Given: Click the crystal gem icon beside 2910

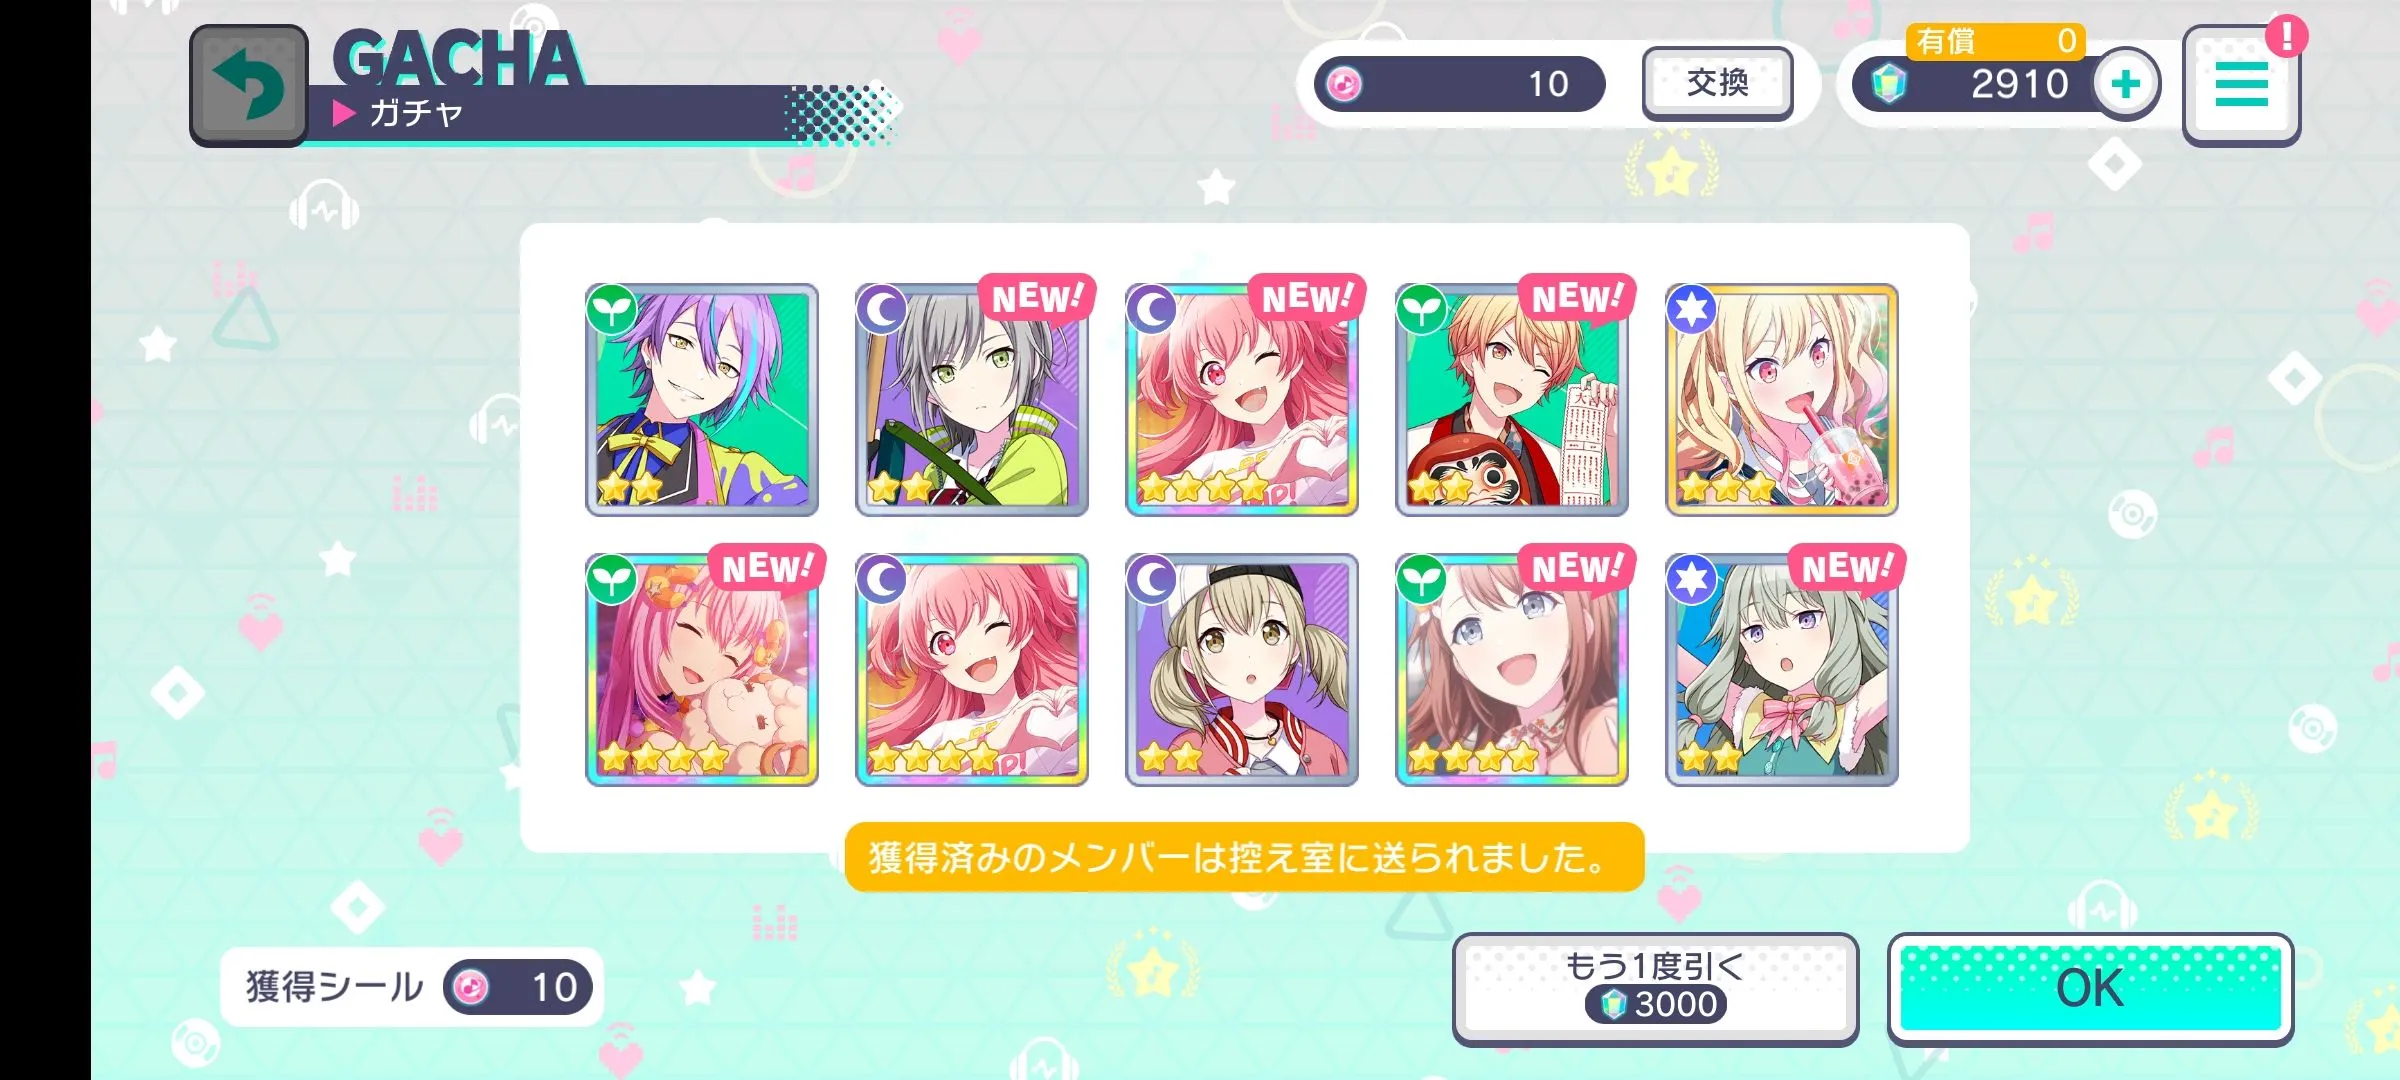Looking at the screenshot, I should pos(1888,84).
